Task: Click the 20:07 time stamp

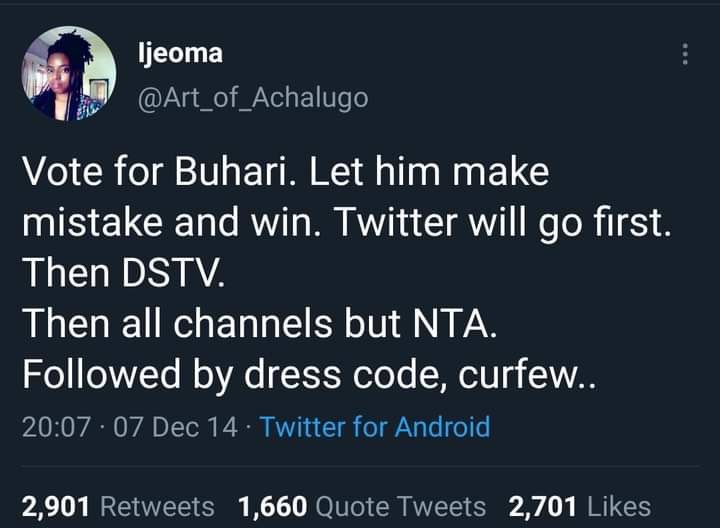Action: 56,427
